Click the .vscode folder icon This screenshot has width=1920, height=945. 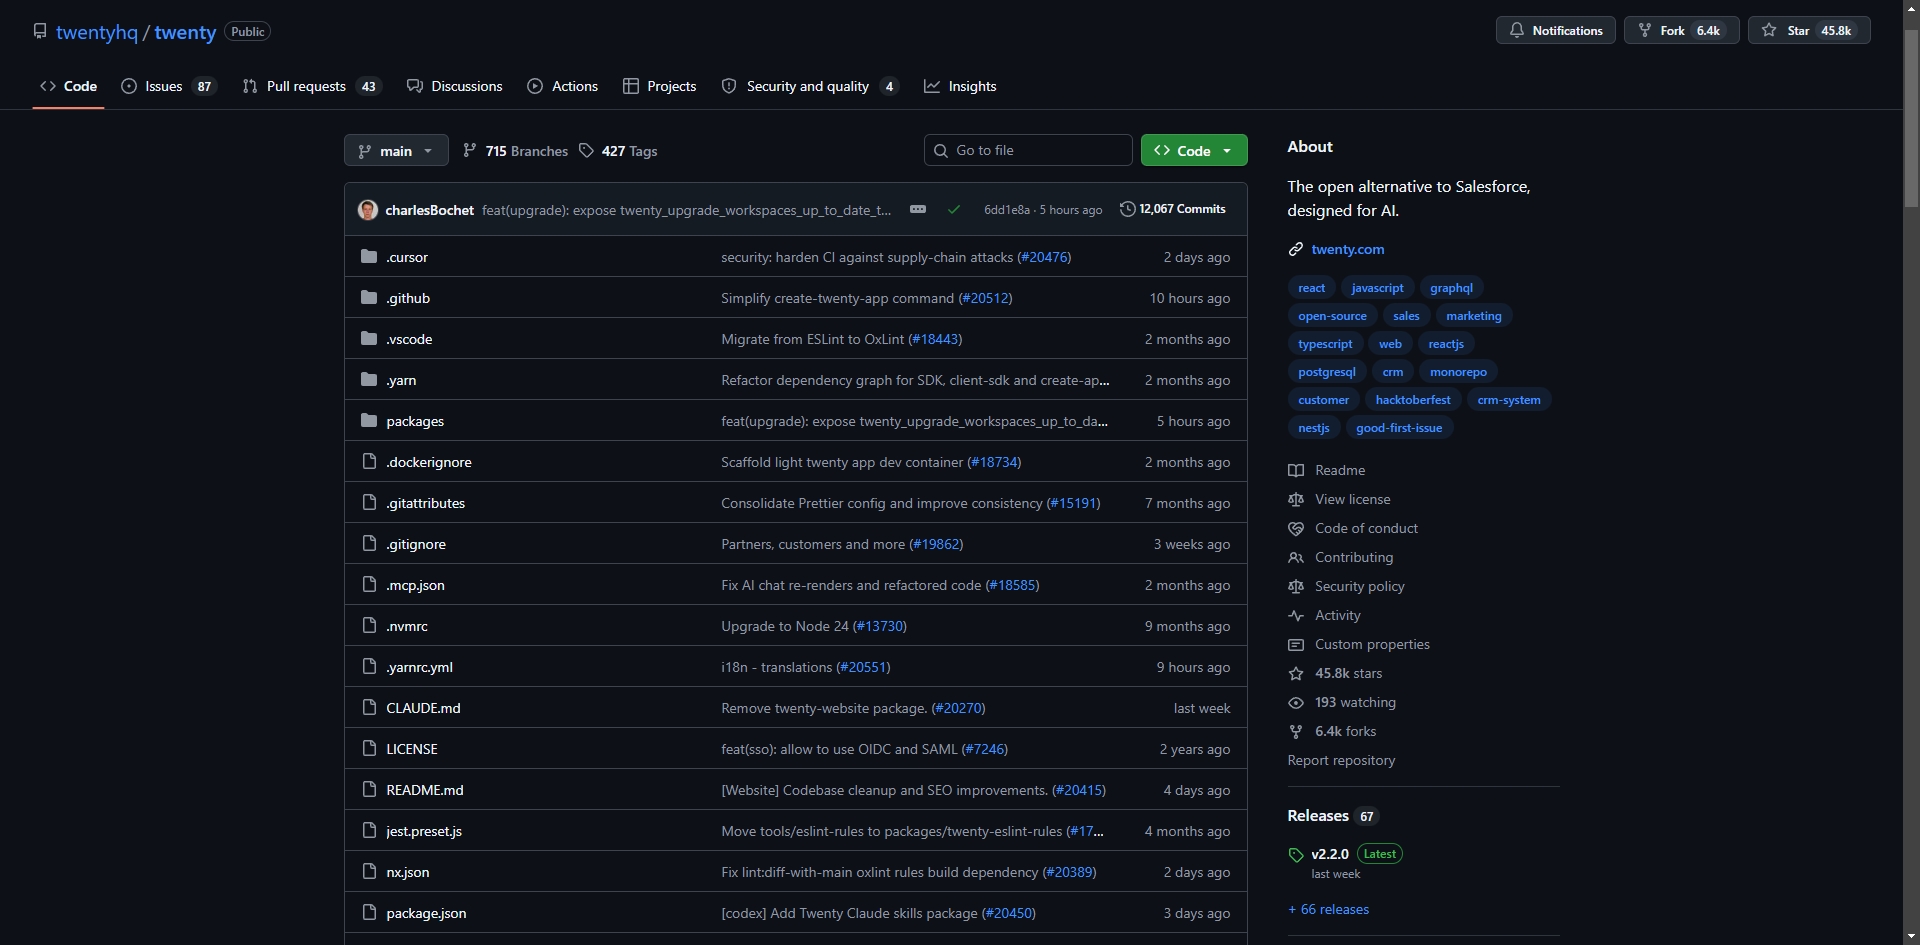pos(369,339)
